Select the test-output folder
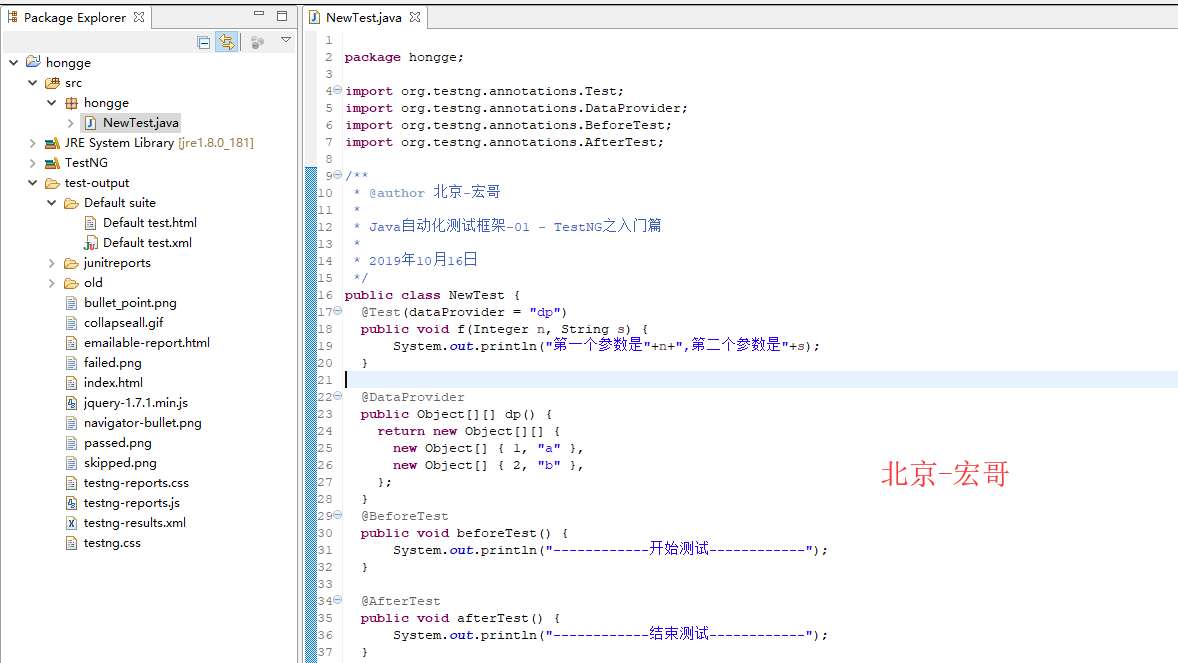The width and height of the screenshot is (1178, 663). 96,183
